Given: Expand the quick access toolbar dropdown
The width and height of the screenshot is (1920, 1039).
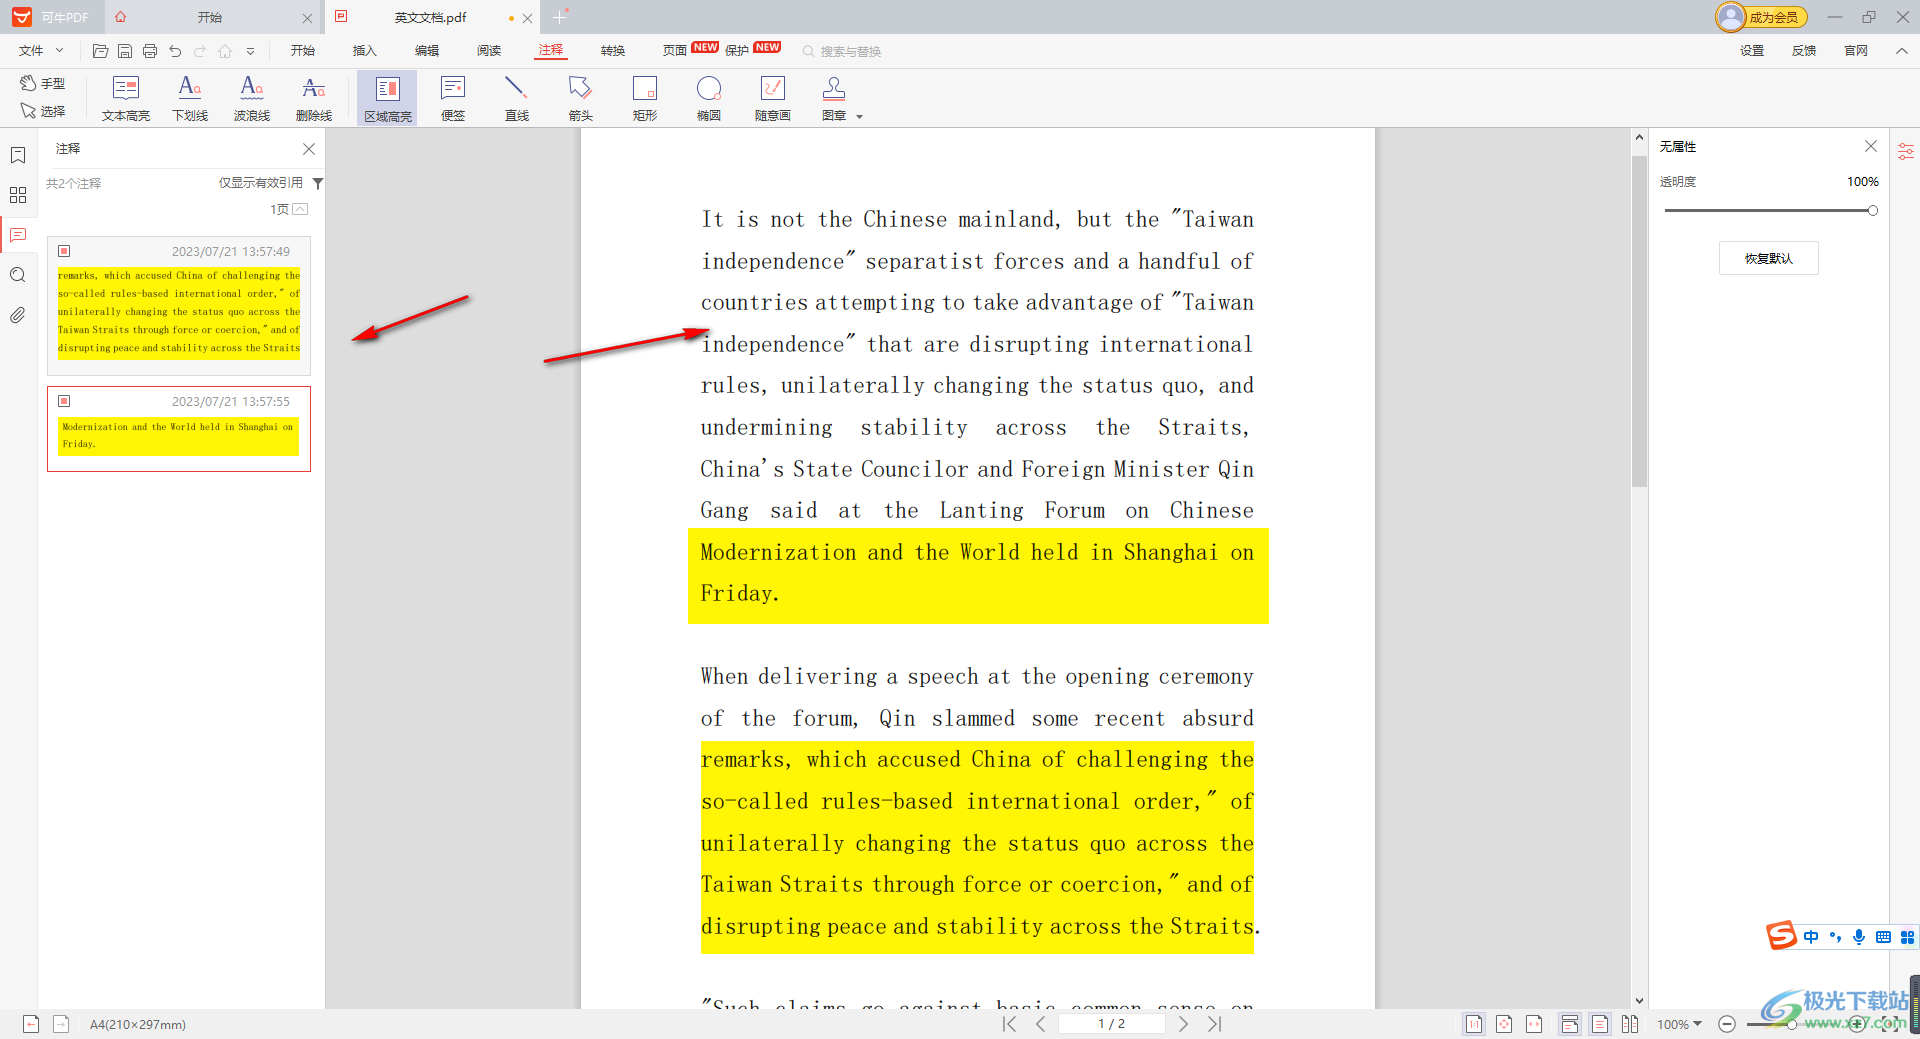Looking at the screenshot, I should point(250,51).
